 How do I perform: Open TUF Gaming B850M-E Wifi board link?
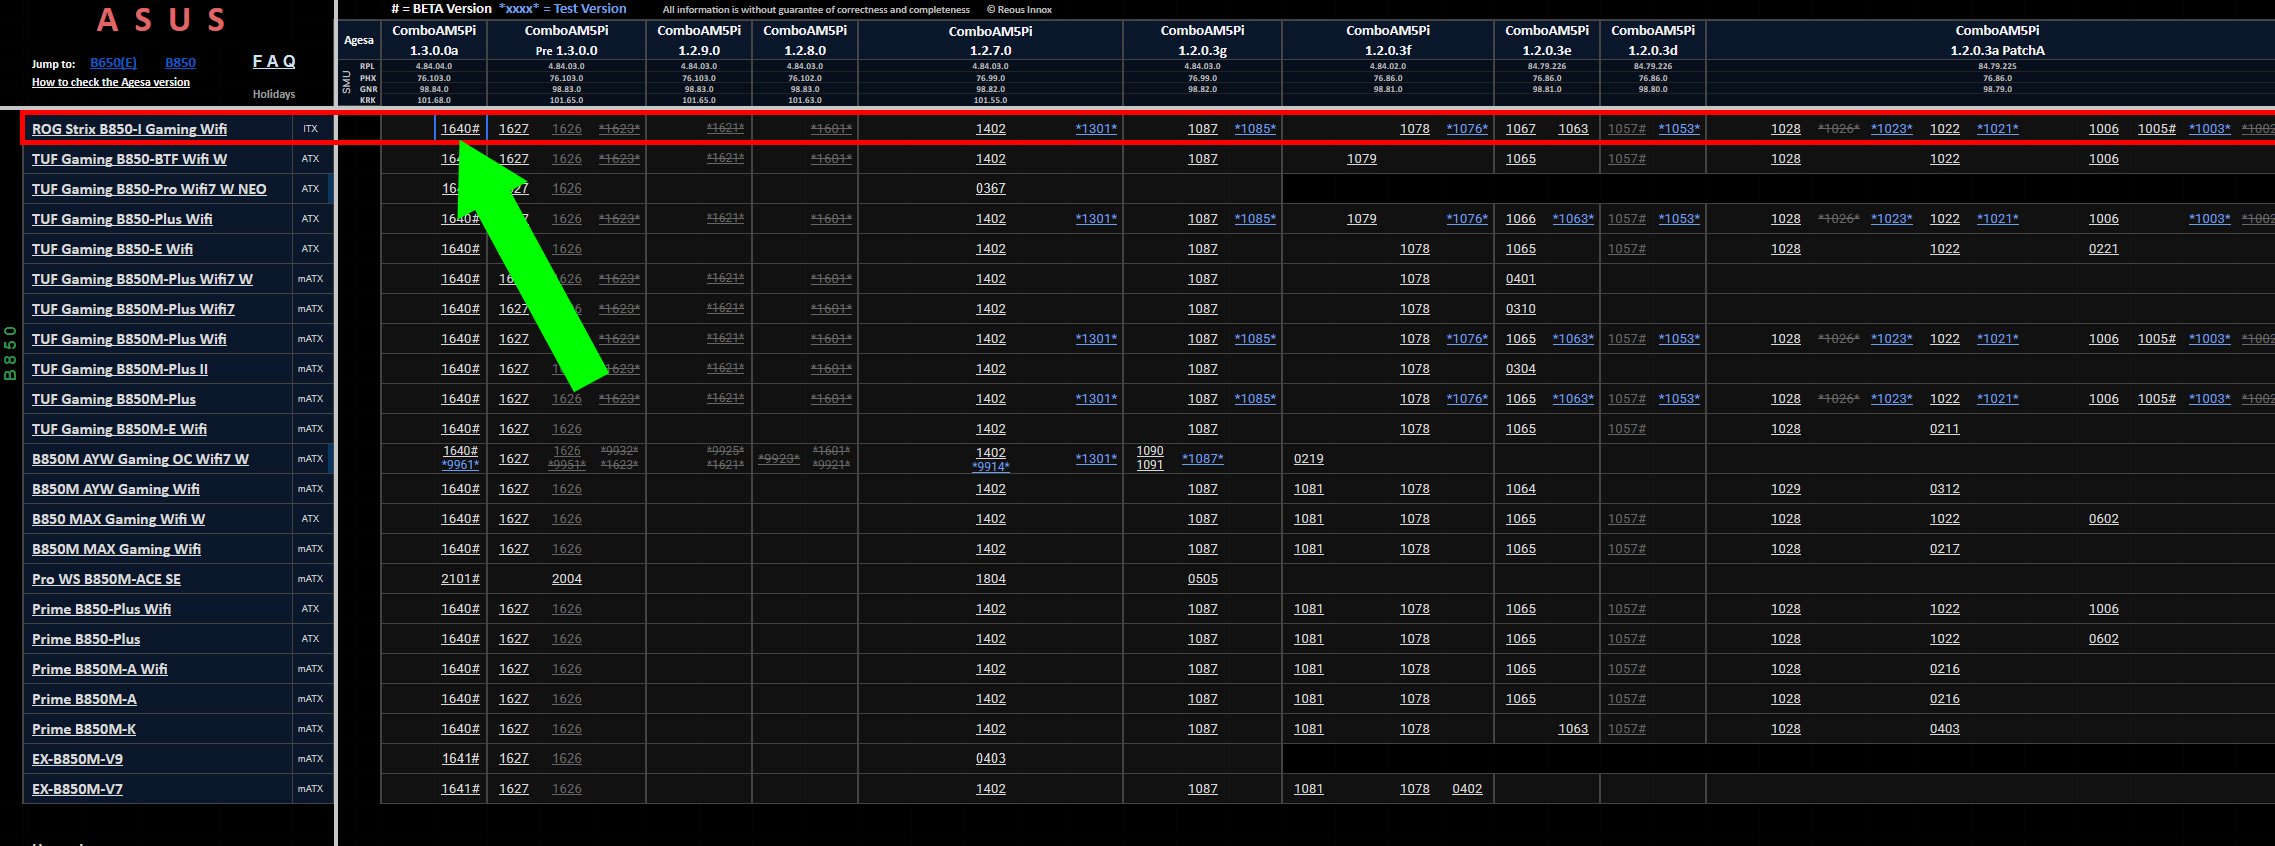(119, 429)
